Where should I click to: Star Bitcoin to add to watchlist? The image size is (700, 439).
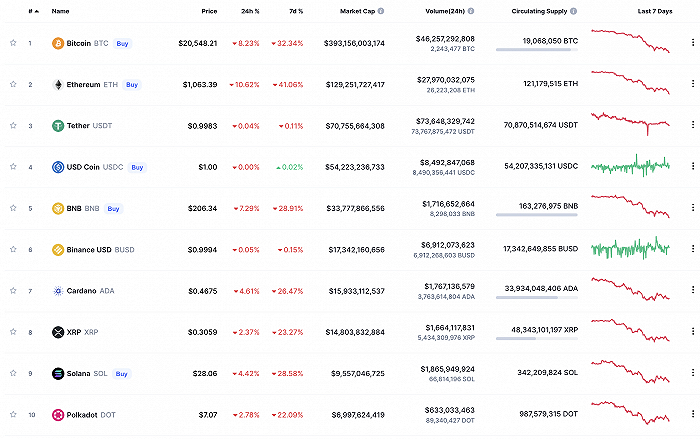tap(13, 44)
